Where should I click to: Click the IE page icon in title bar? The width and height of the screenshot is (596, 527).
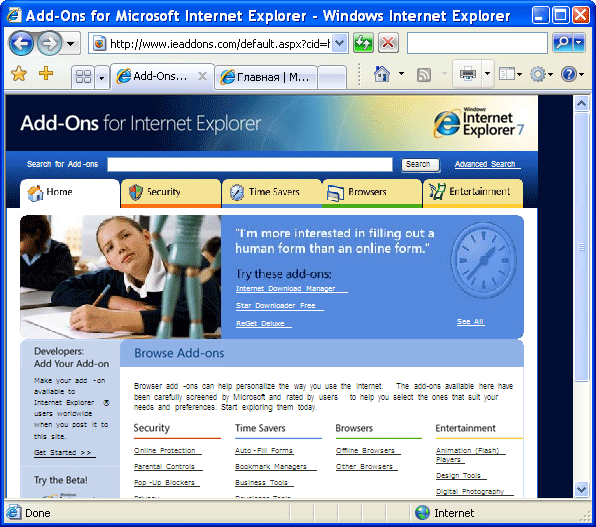click(x=14, y=16)
